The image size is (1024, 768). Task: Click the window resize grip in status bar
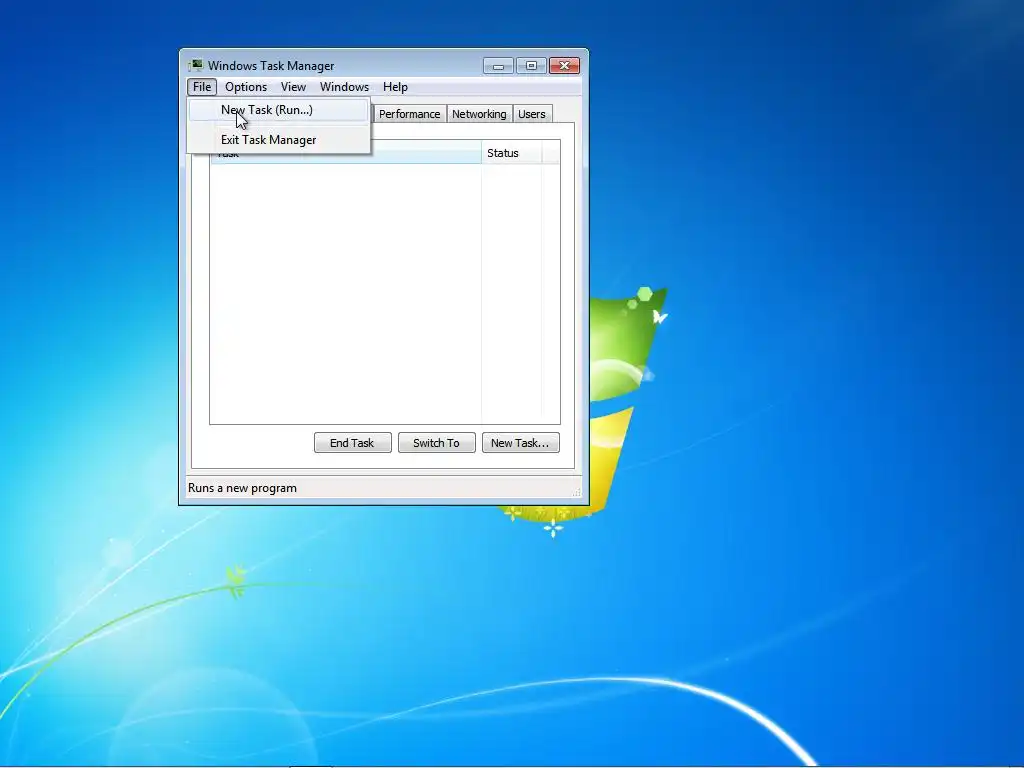tap(576, 492)
